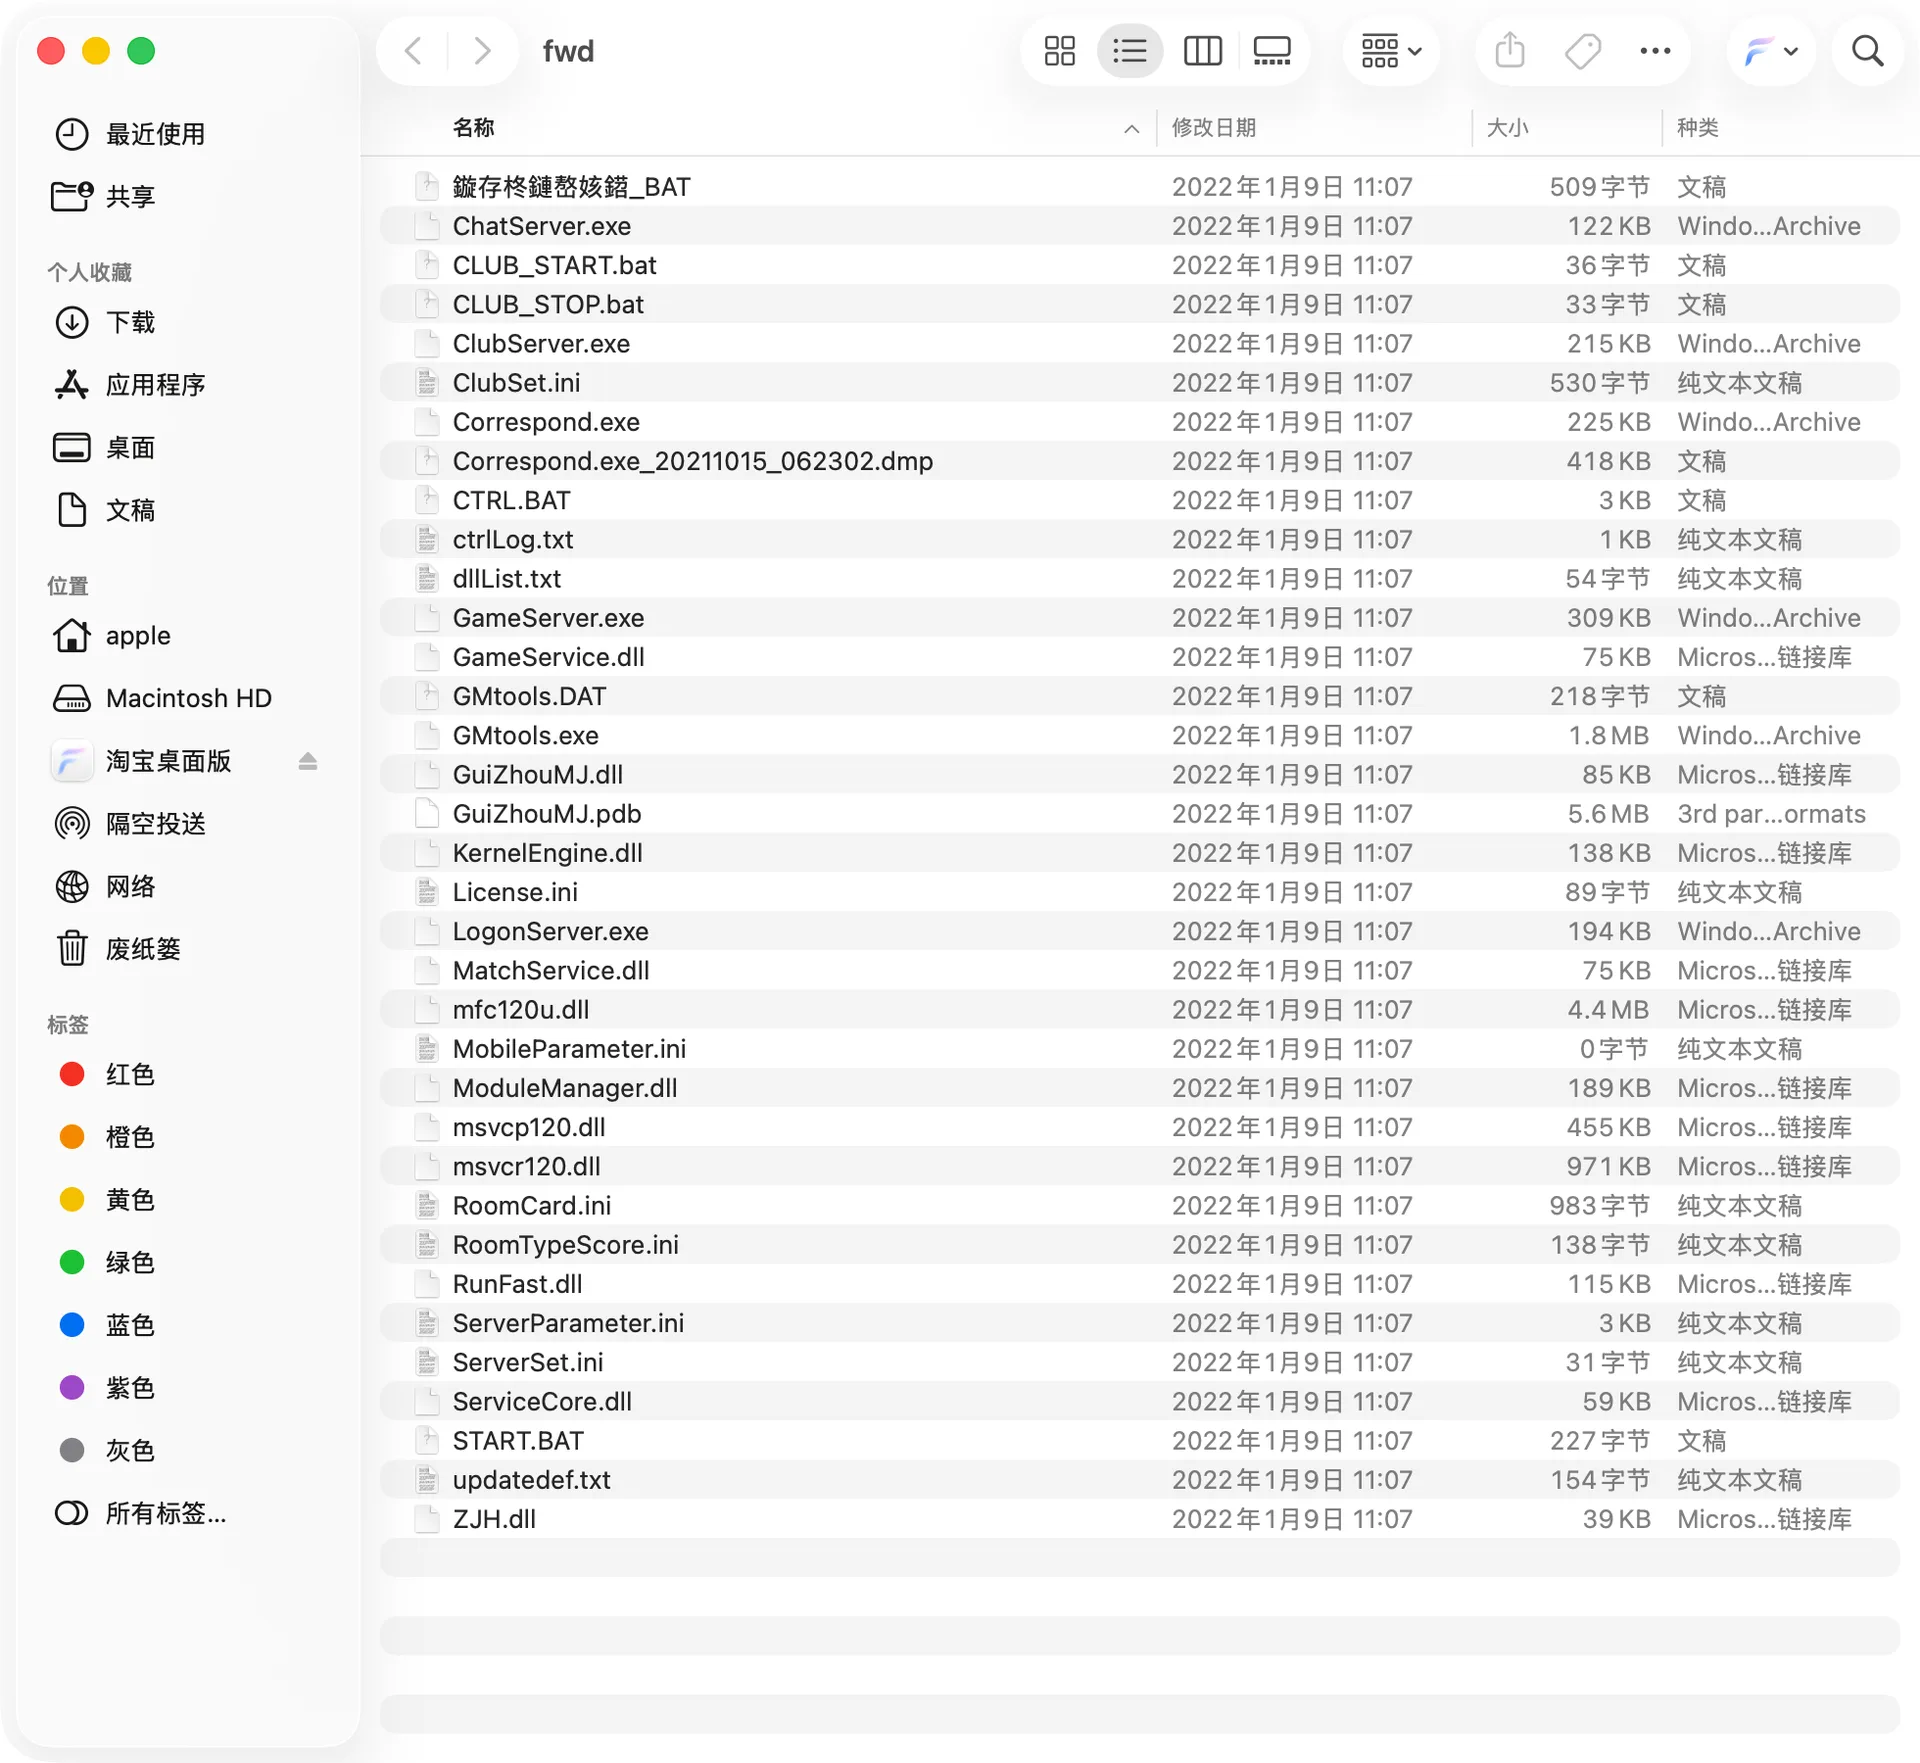Open the more actions ellipsis menu
Viewport: 1920px width, 1763px height.
pyautogui.click(x=1655, y=51)
